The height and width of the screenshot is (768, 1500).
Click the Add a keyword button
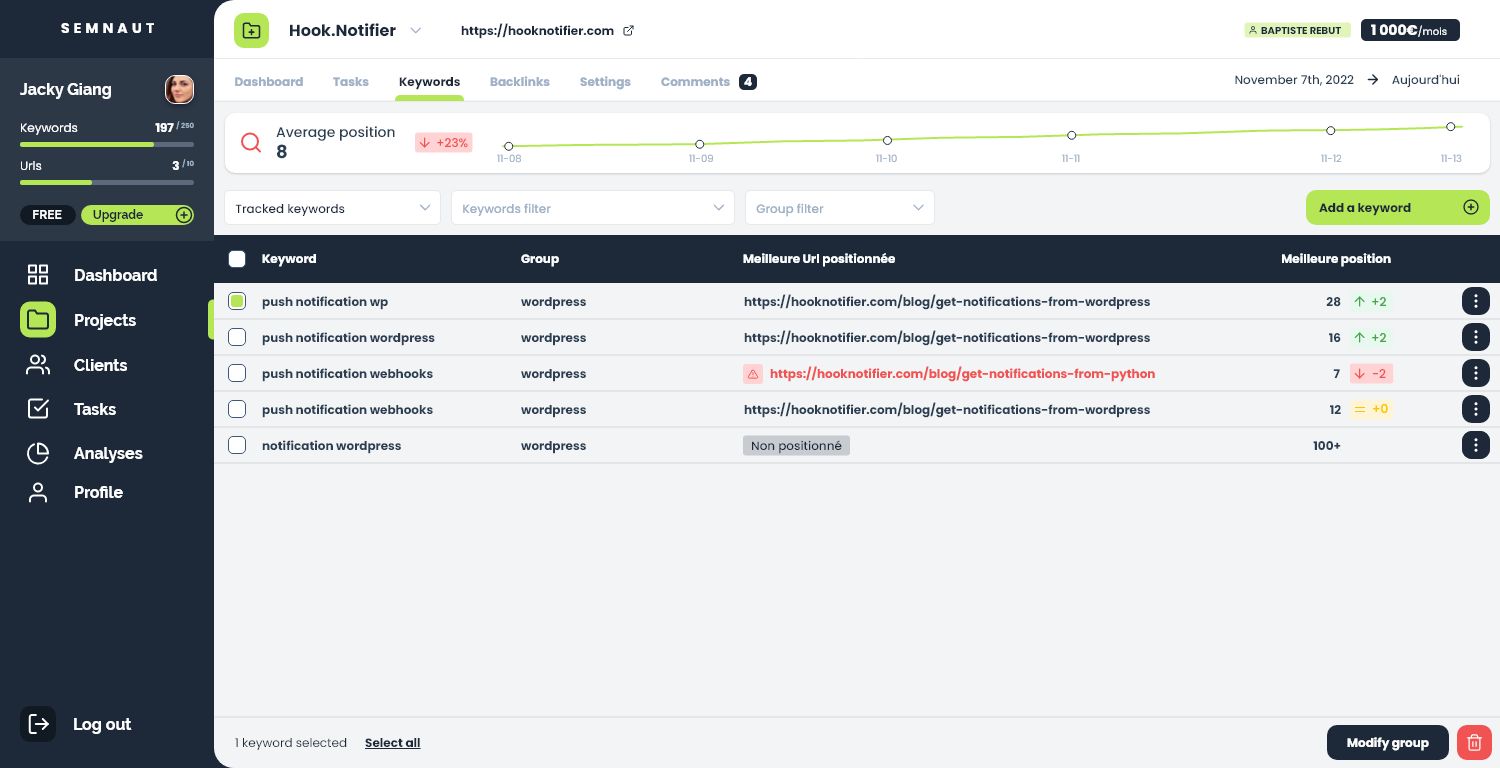click(1397, 208)
